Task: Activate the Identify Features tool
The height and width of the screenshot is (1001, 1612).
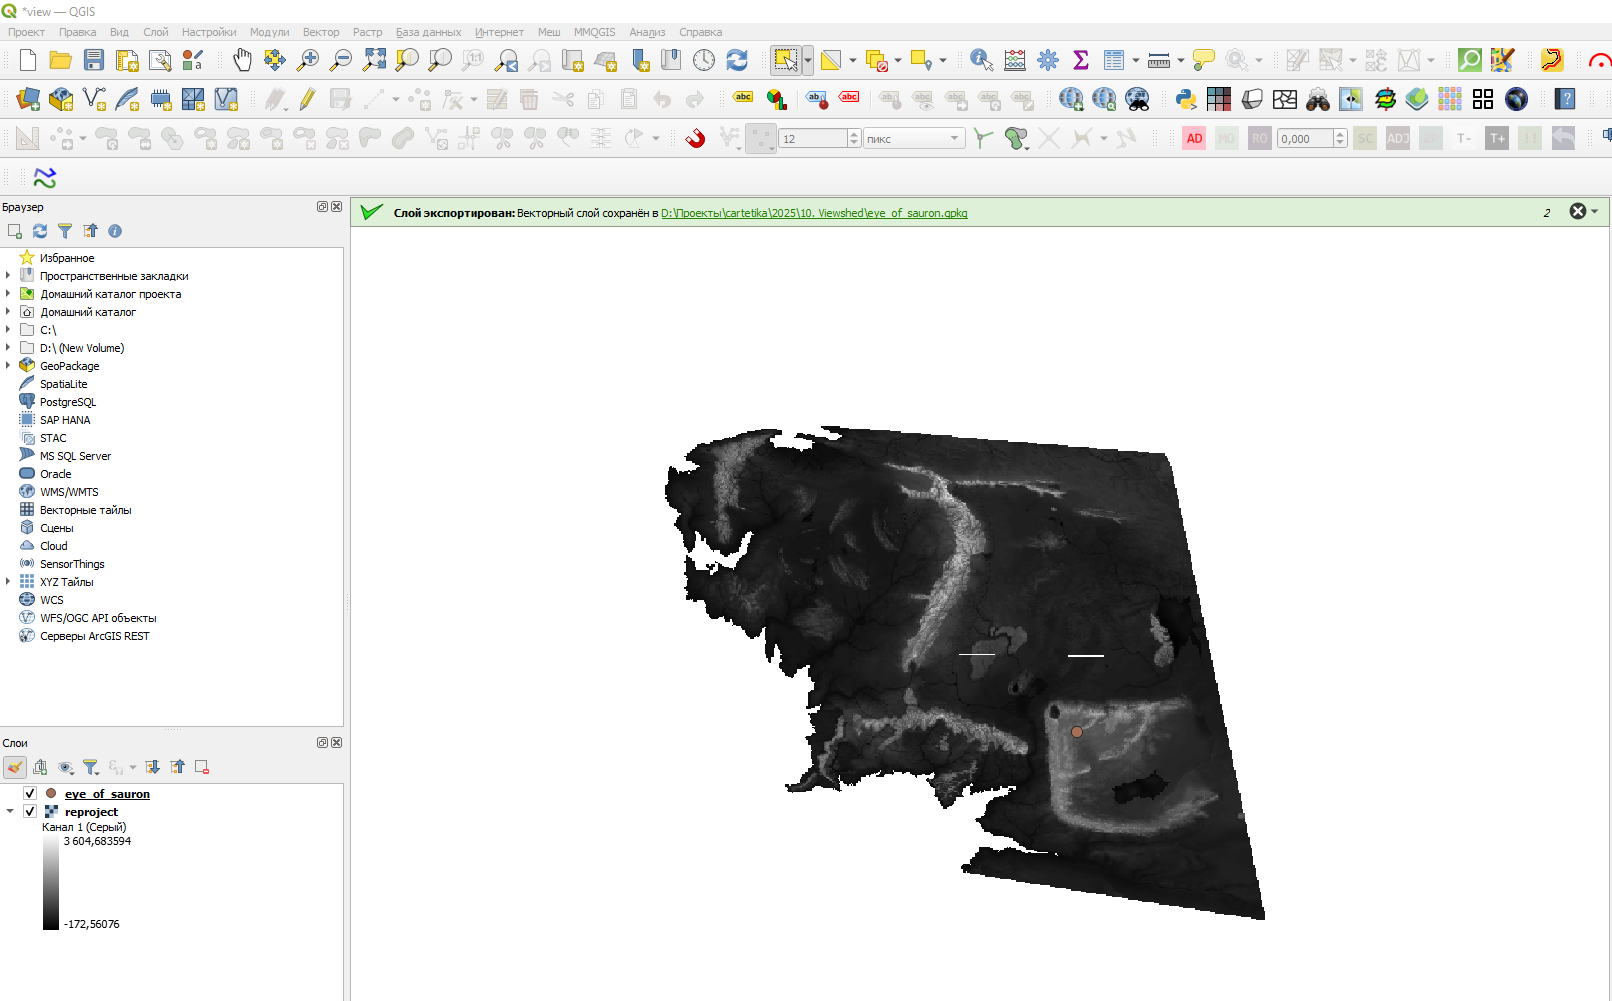Action: click(x=982, y=60)
